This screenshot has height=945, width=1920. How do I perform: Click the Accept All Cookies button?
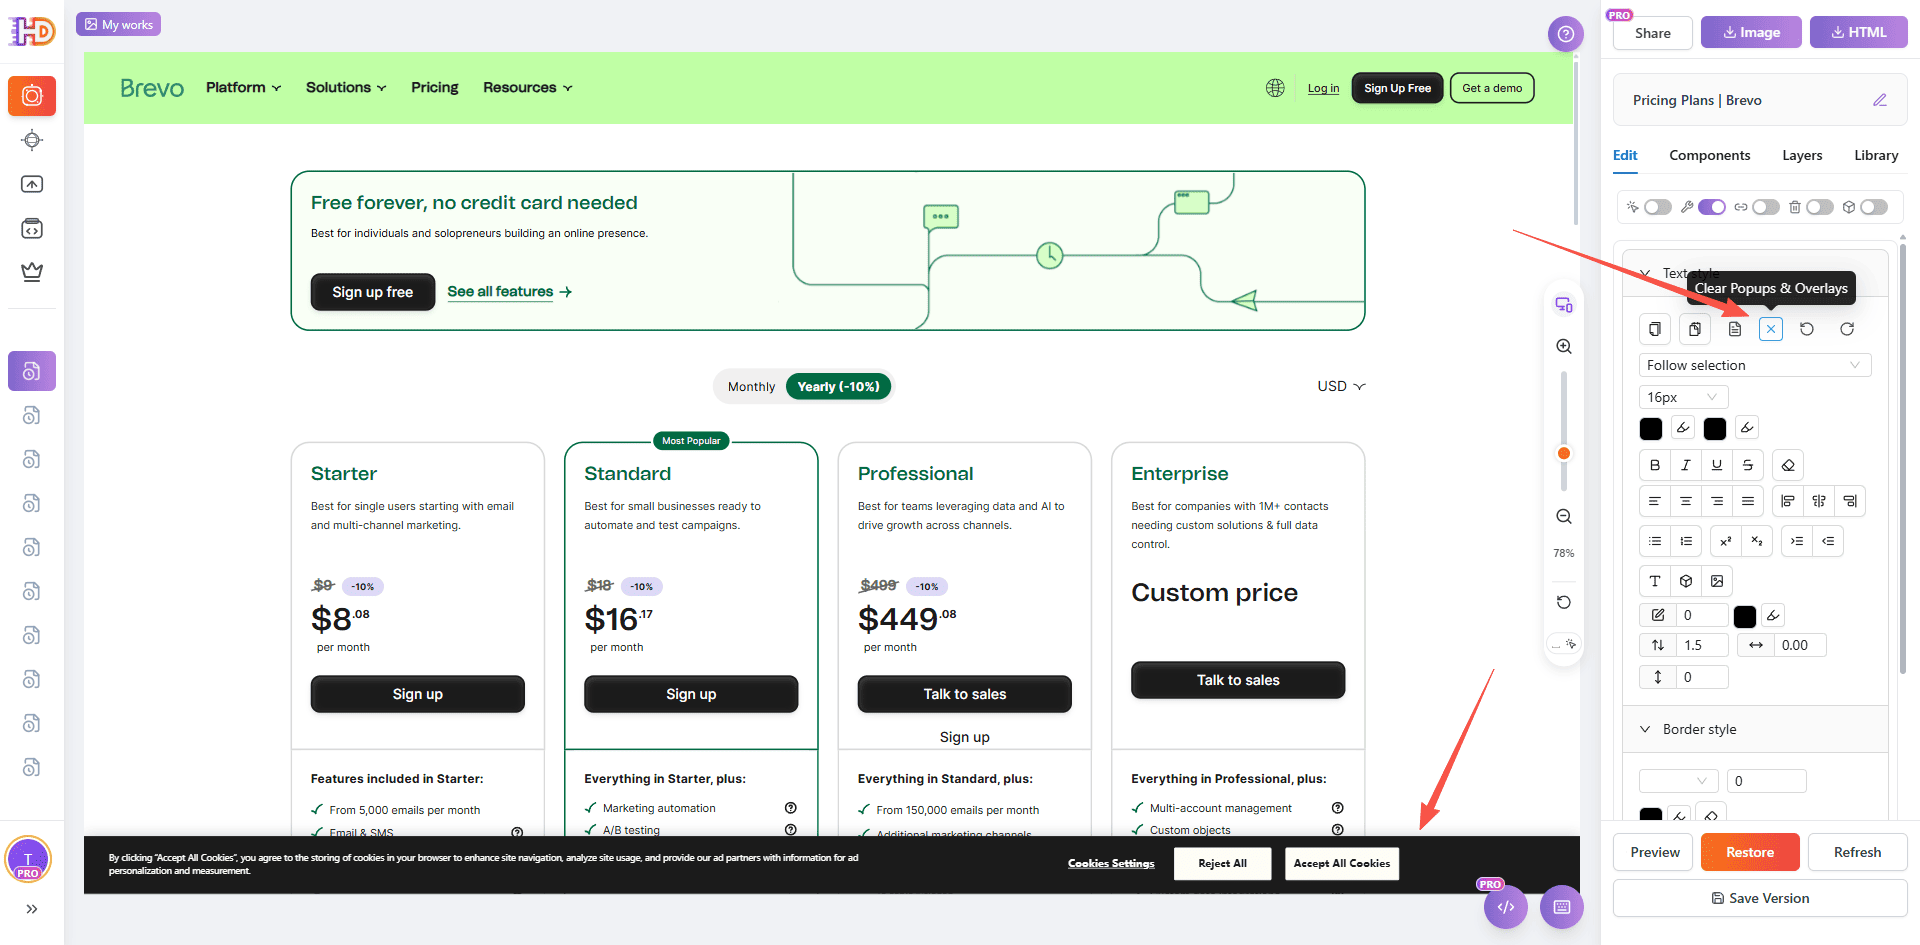[x=1341, y=863]
